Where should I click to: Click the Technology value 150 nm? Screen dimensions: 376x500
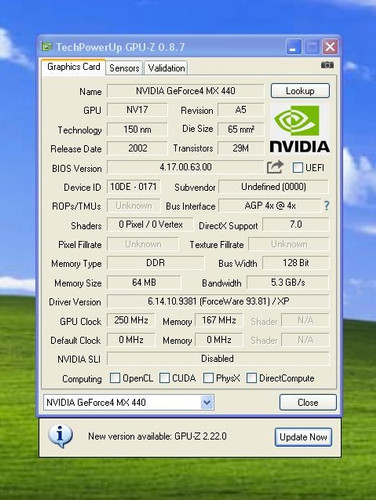(137, 129)
